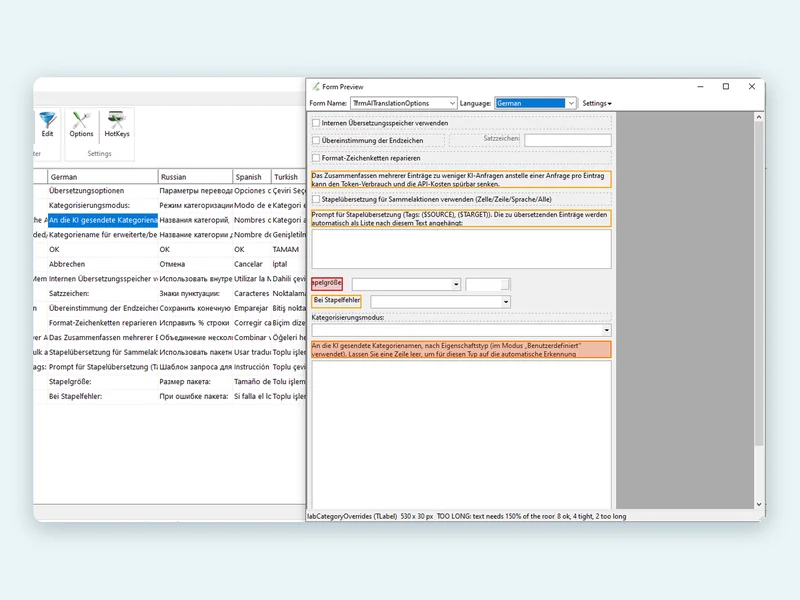
Task: Select the 'Размер пакета:' Russian cell
Action: tap(195, 382)
